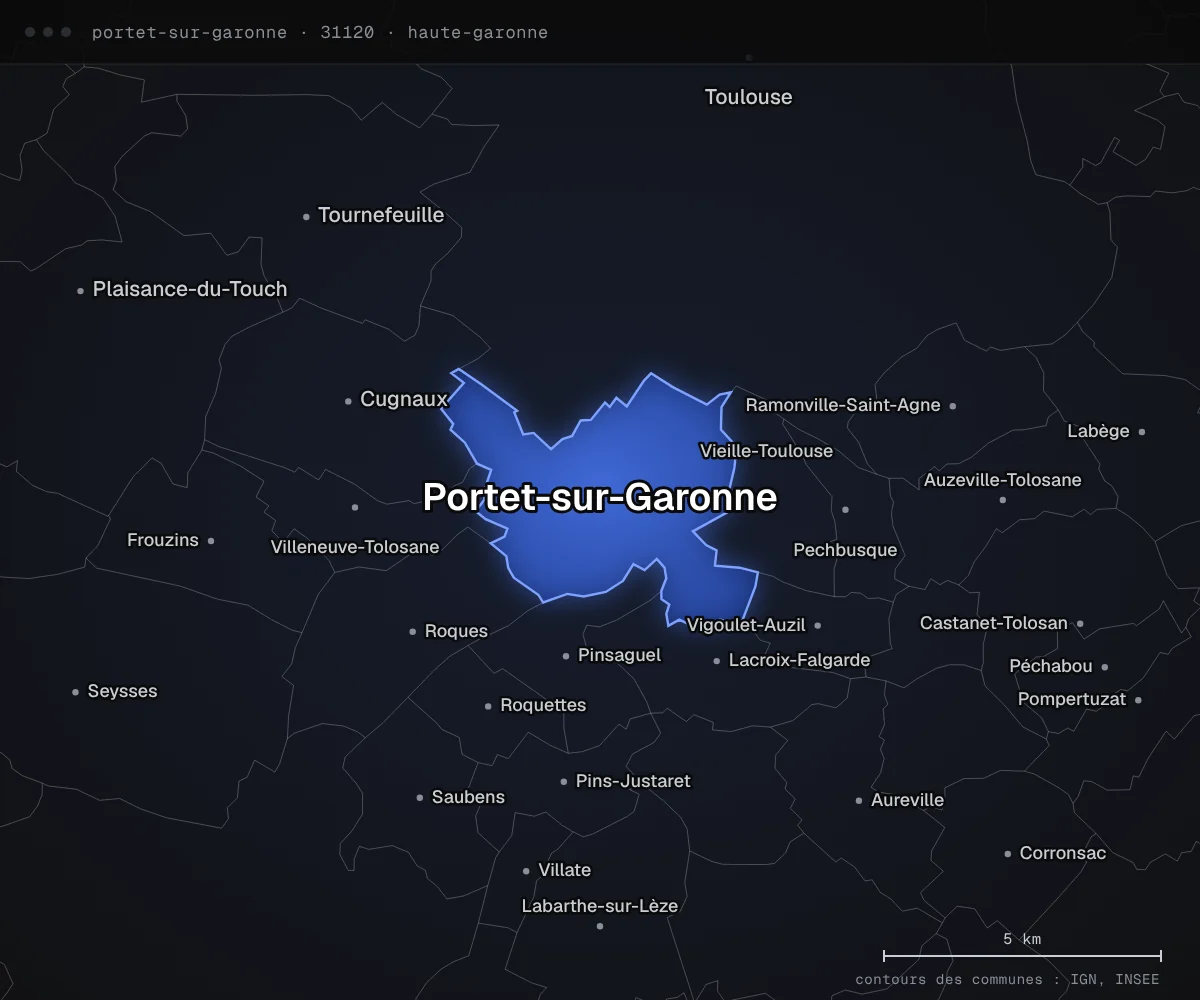Click the contours des communes attribution text
This screenshot has width=1200, height=1000.
[x=1007, y=980]
